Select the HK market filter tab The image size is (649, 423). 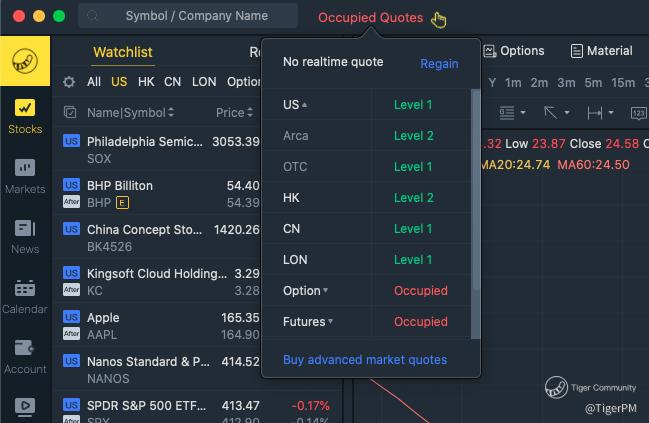146,82
